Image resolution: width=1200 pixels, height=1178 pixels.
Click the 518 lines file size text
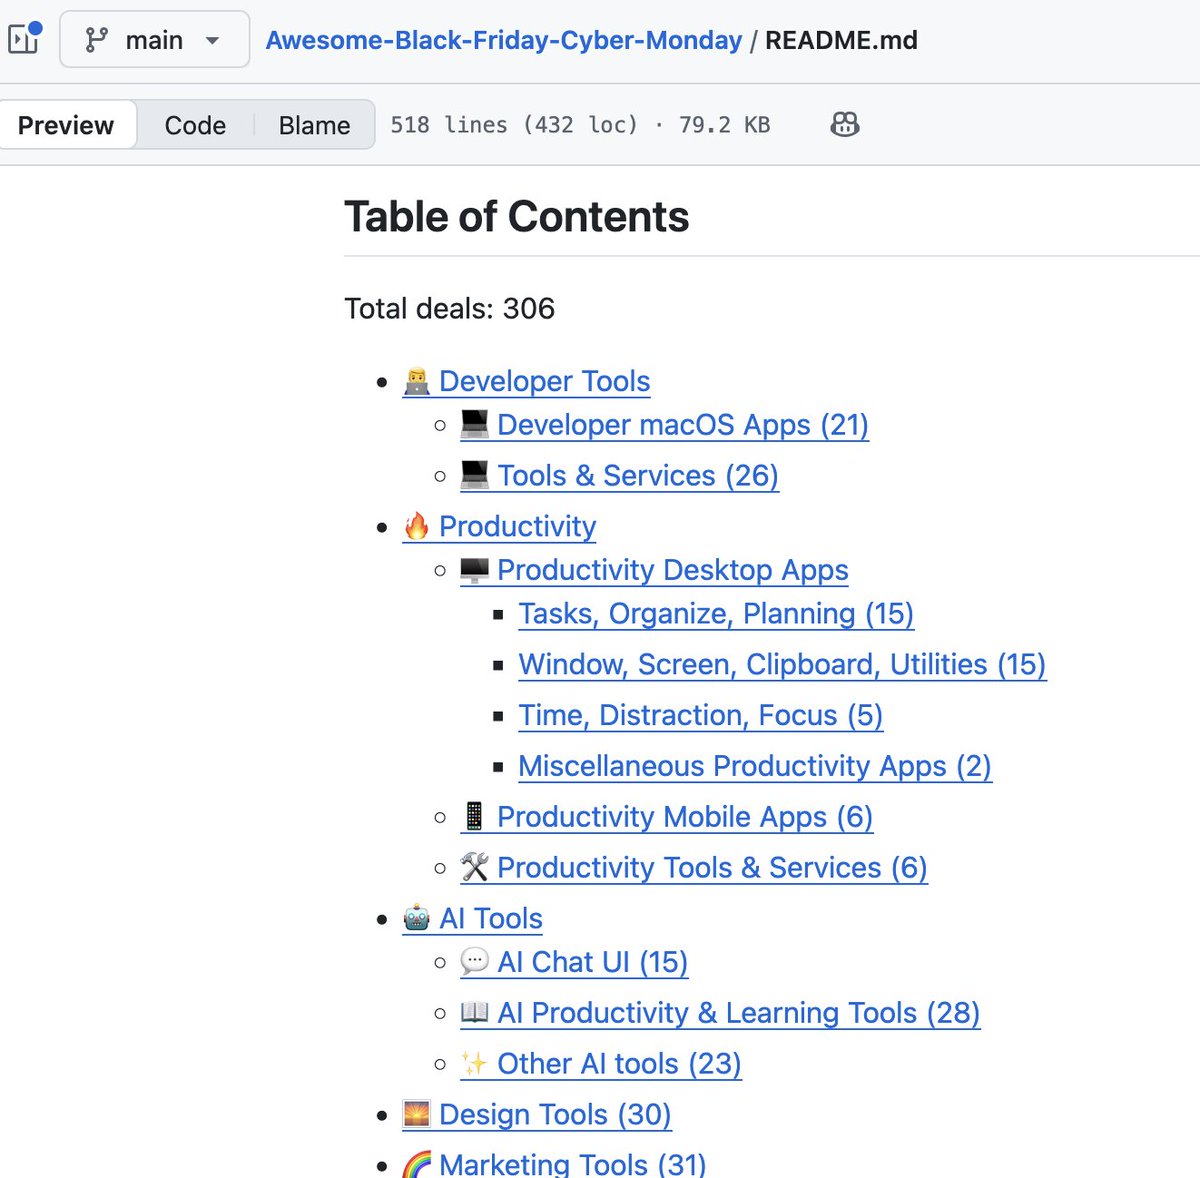(x=580, y=125)
